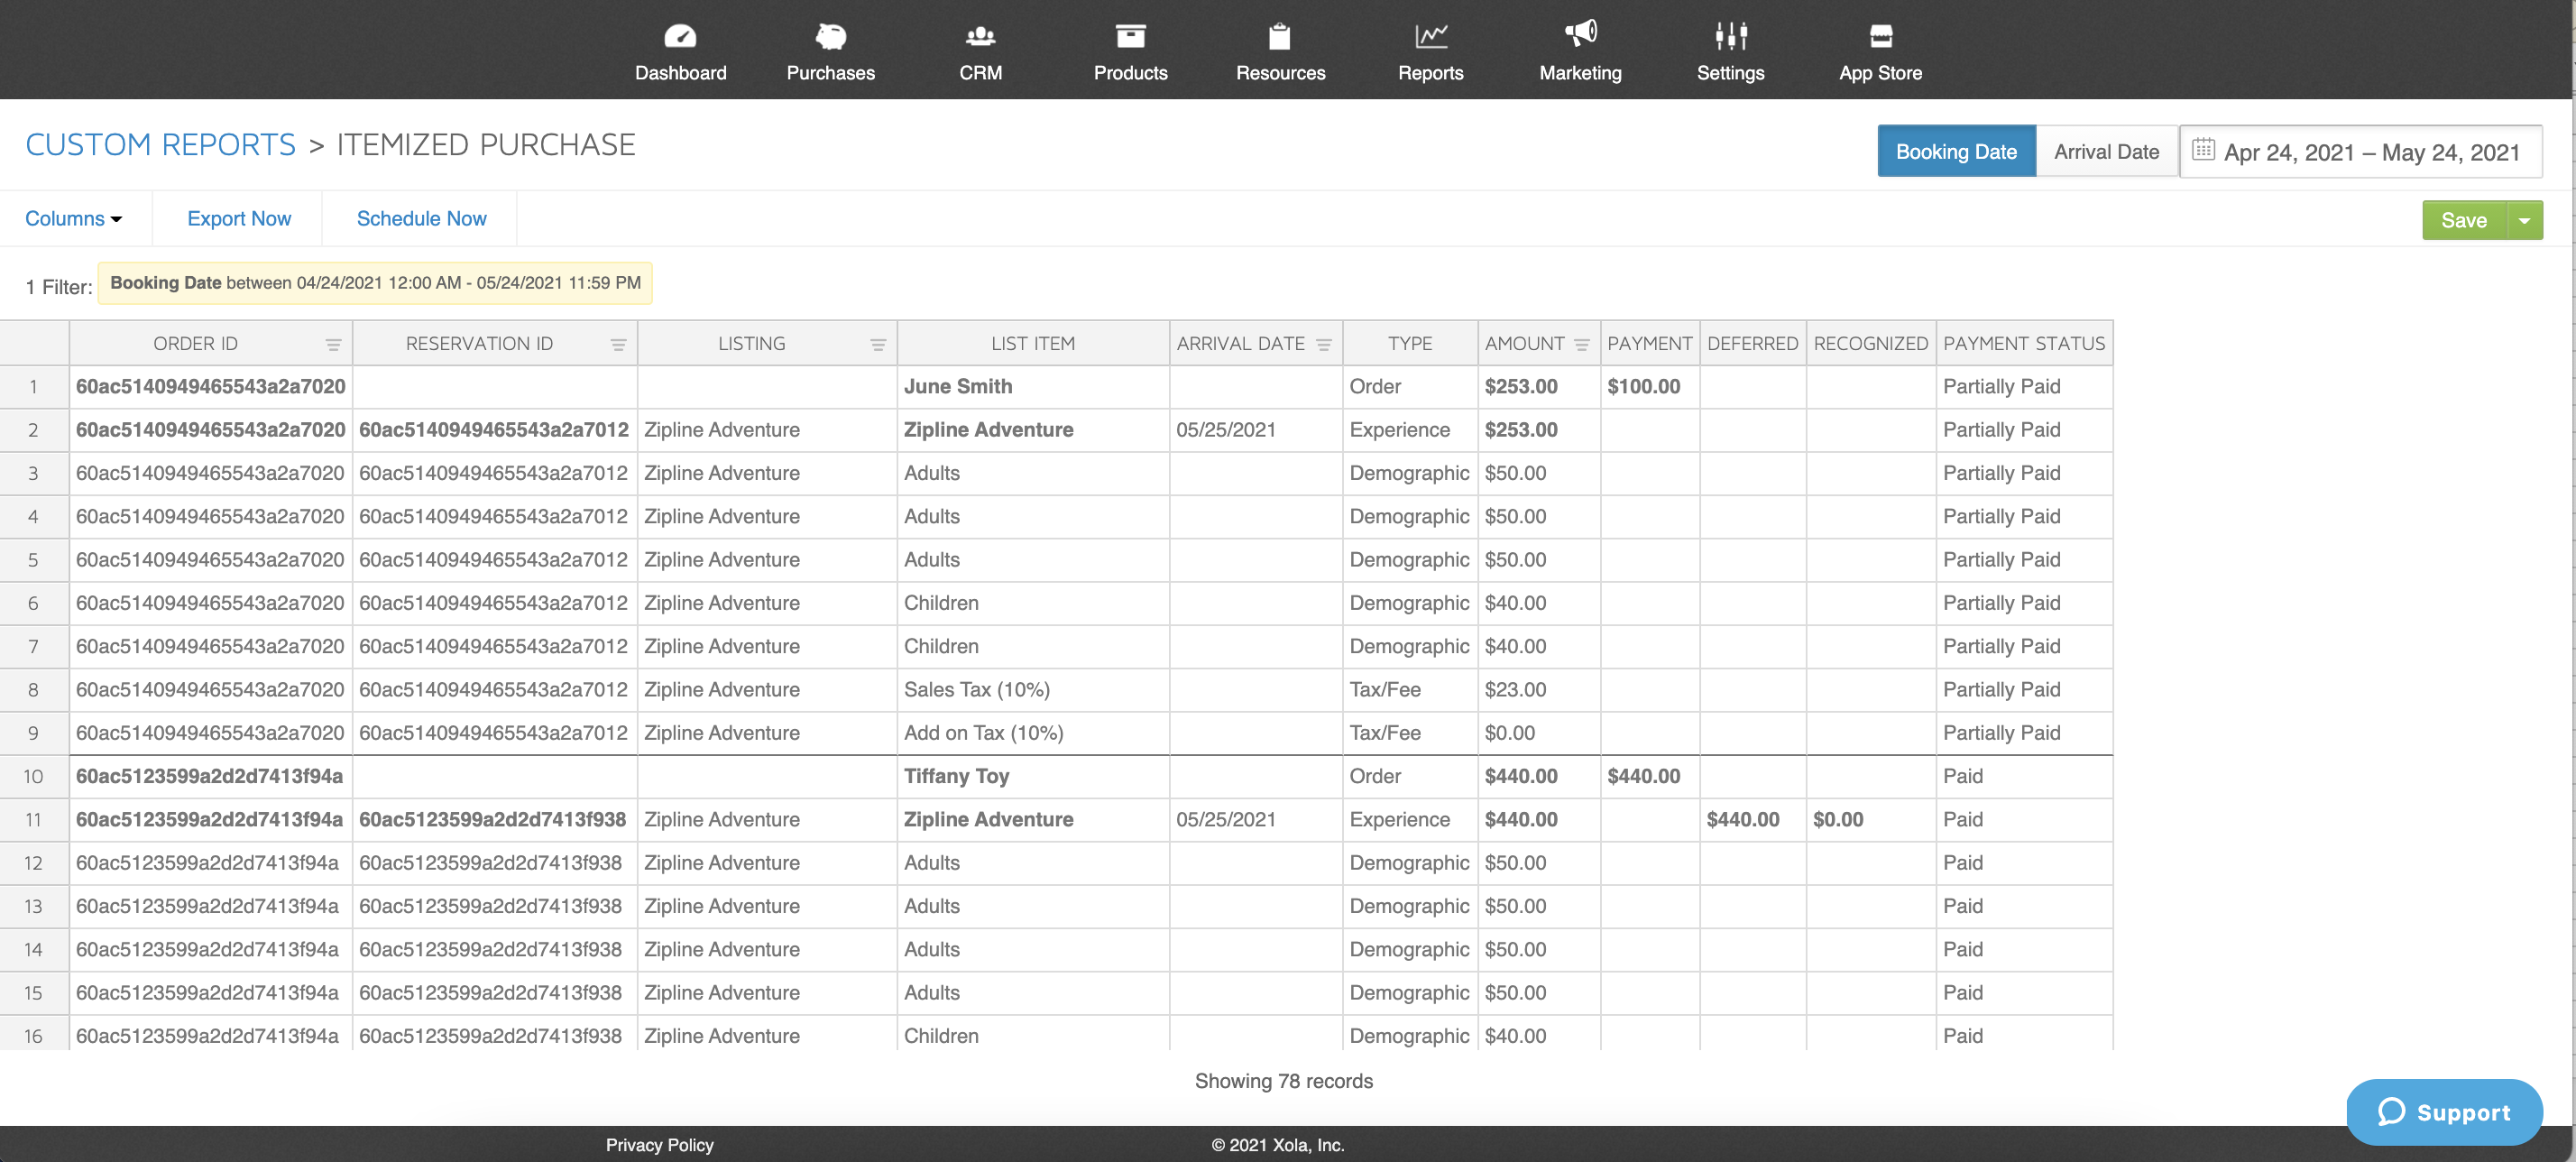Go to Marketing menu label

coord(1580,73)
